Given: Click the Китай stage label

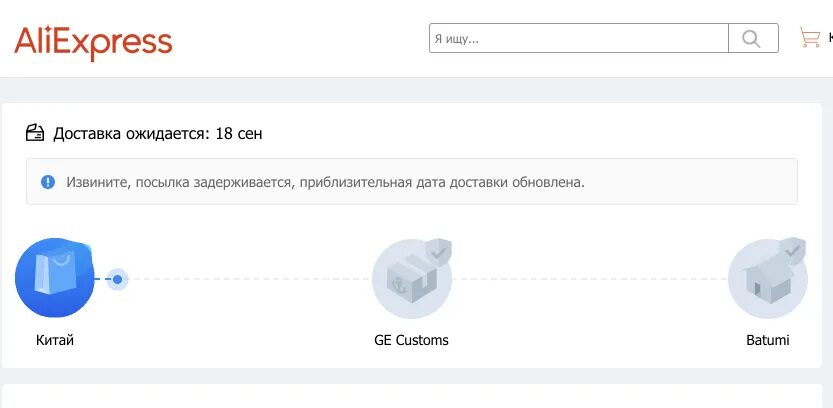Looking at the screenshot, I should (55, 340).
